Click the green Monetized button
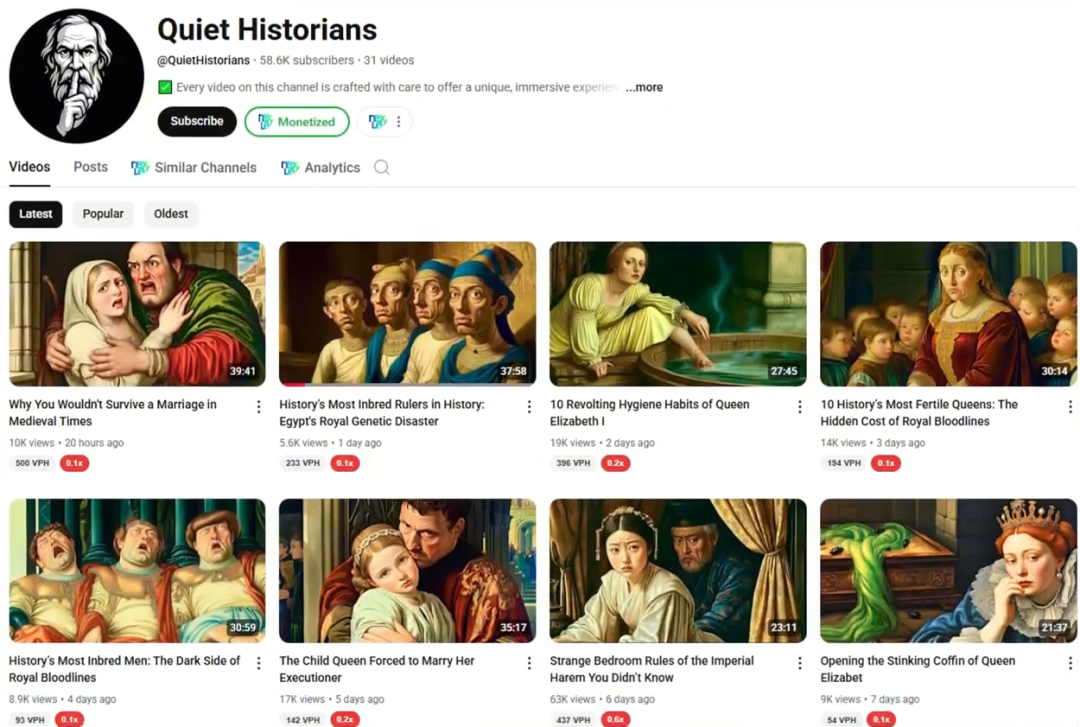 (297, 122)
